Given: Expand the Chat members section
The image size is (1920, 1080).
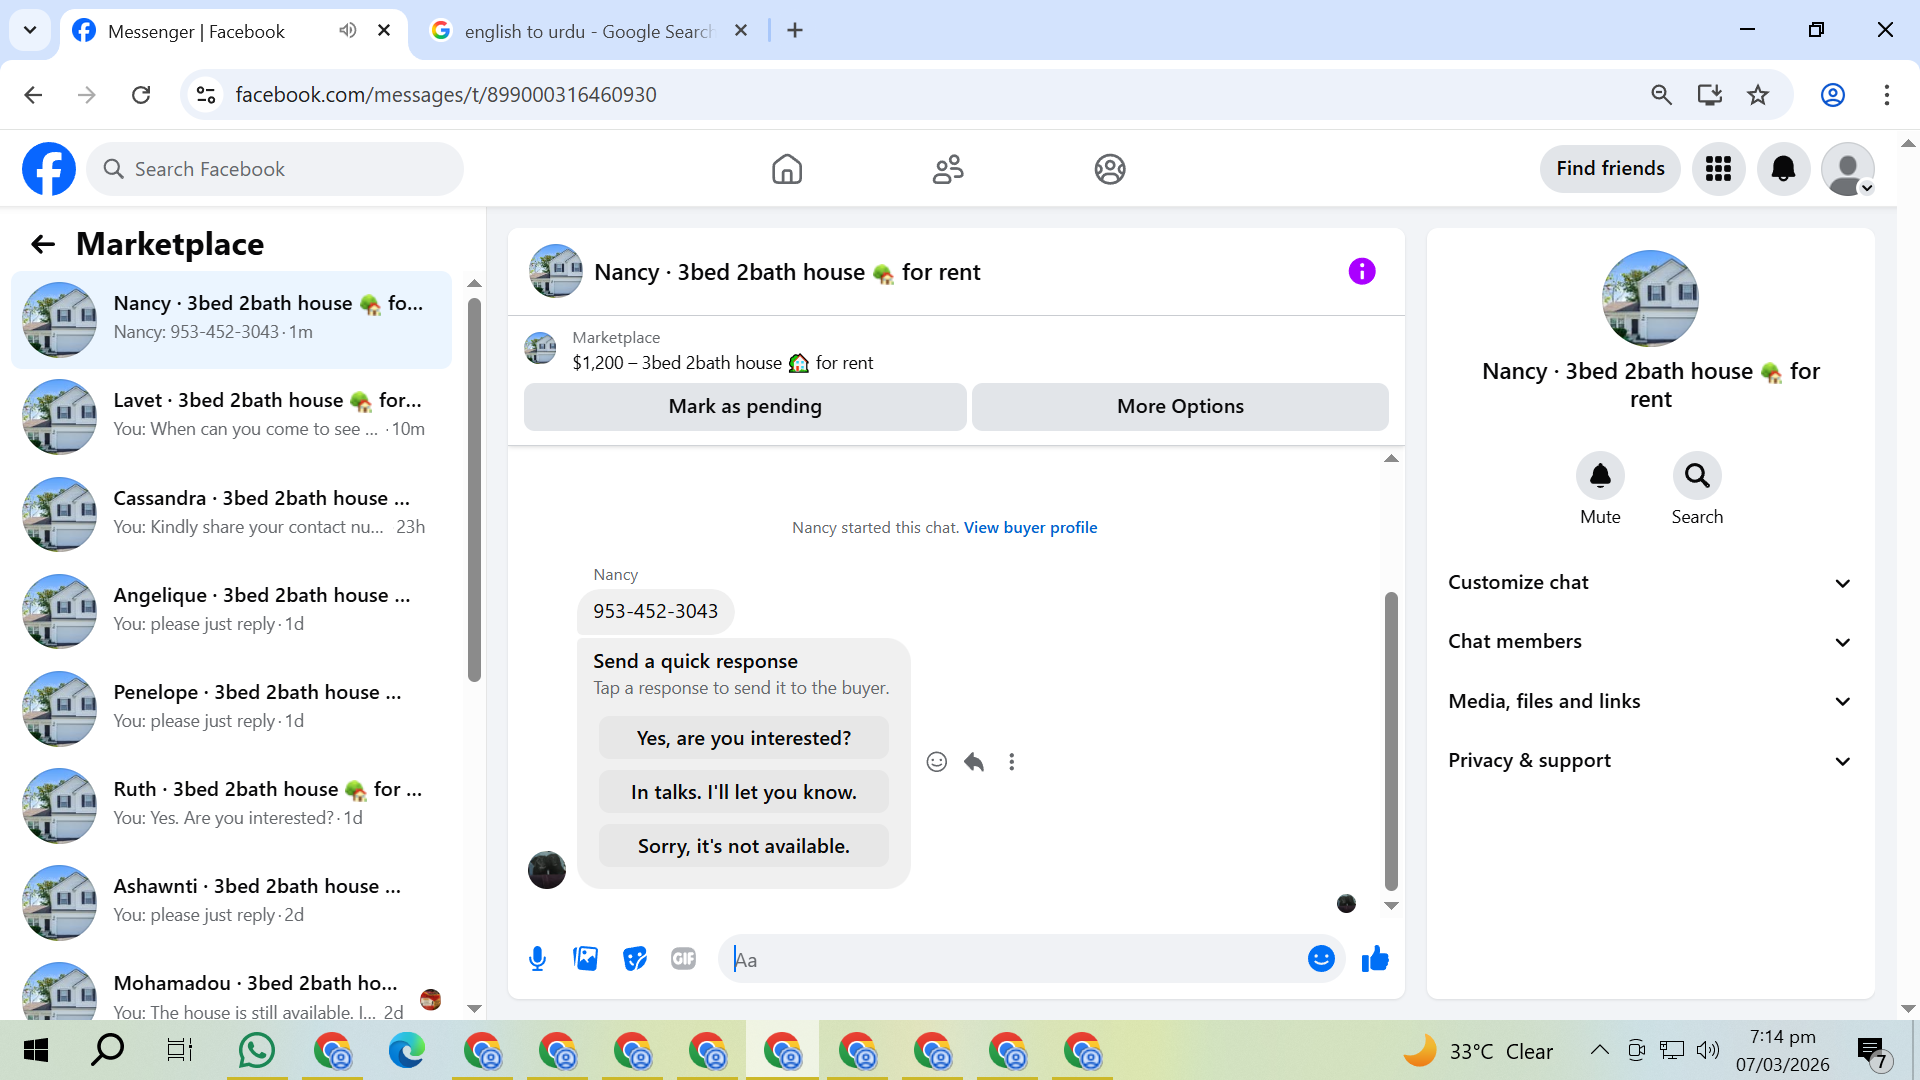Looking at the screenshot, I should coord(1650,642).
